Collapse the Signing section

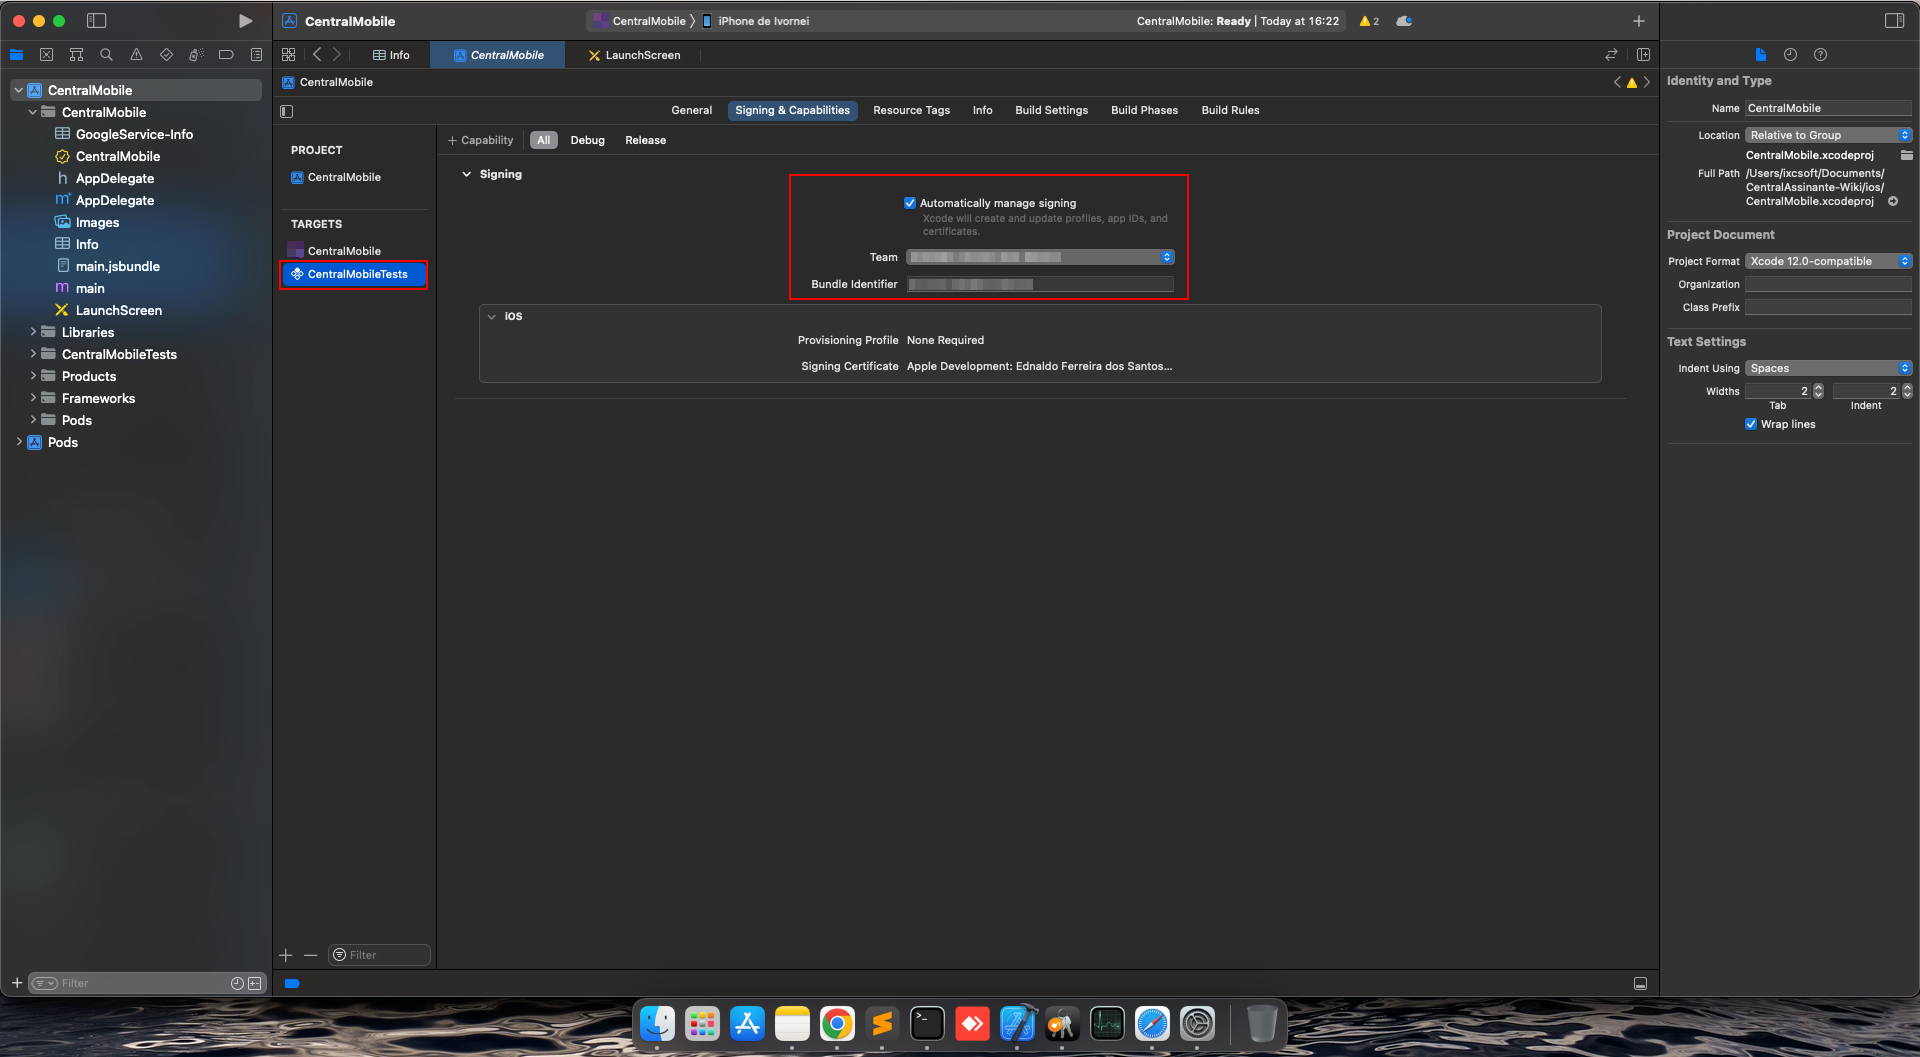[x=466, y=174]
